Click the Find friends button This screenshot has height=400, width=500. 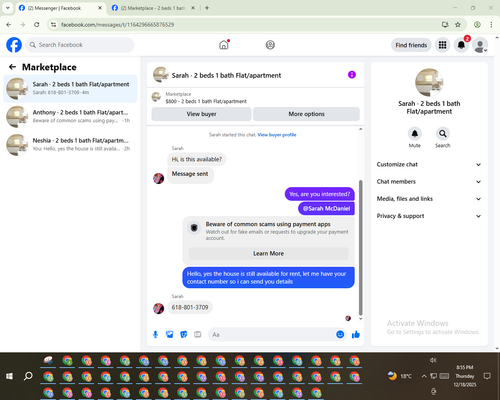[411, 45]
